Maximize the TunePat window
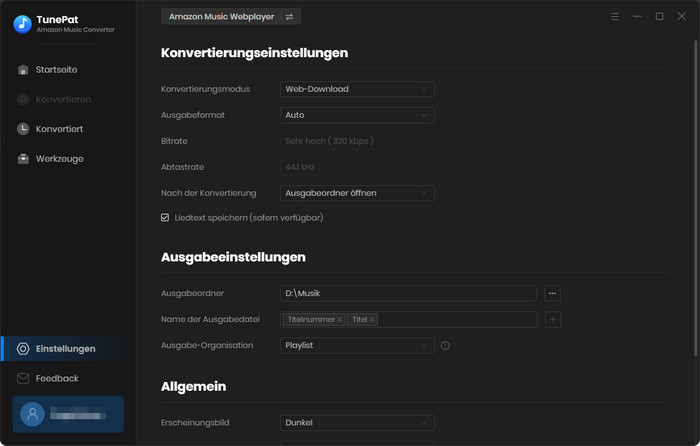 tap(659, 17)
